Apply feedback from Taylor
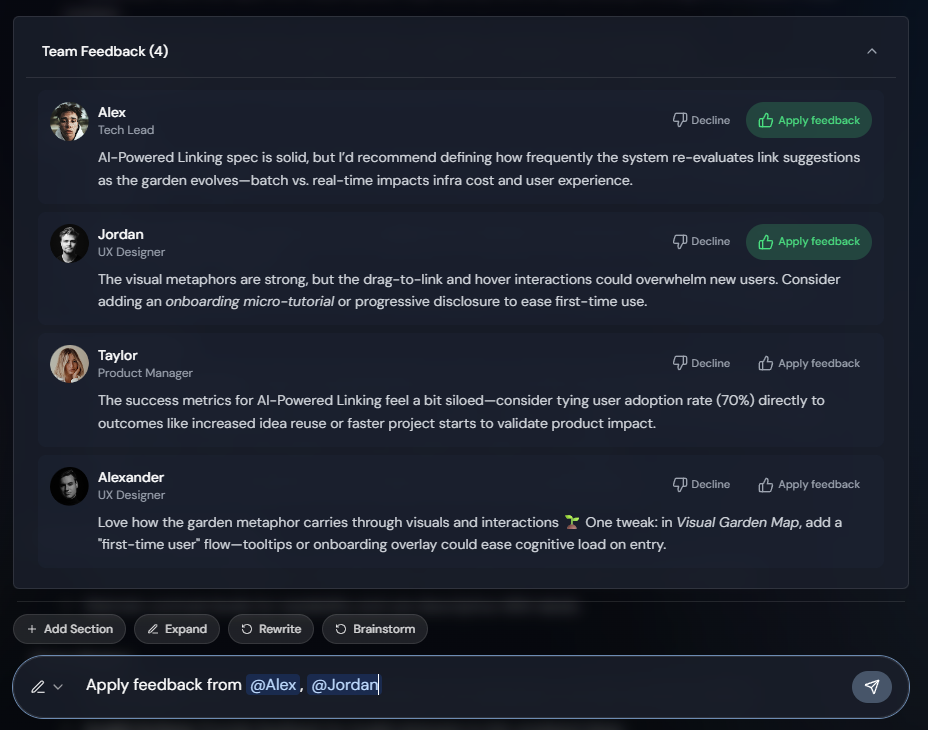Image resolution: width=928 pixels, height=730 pixels. point(809,363)
